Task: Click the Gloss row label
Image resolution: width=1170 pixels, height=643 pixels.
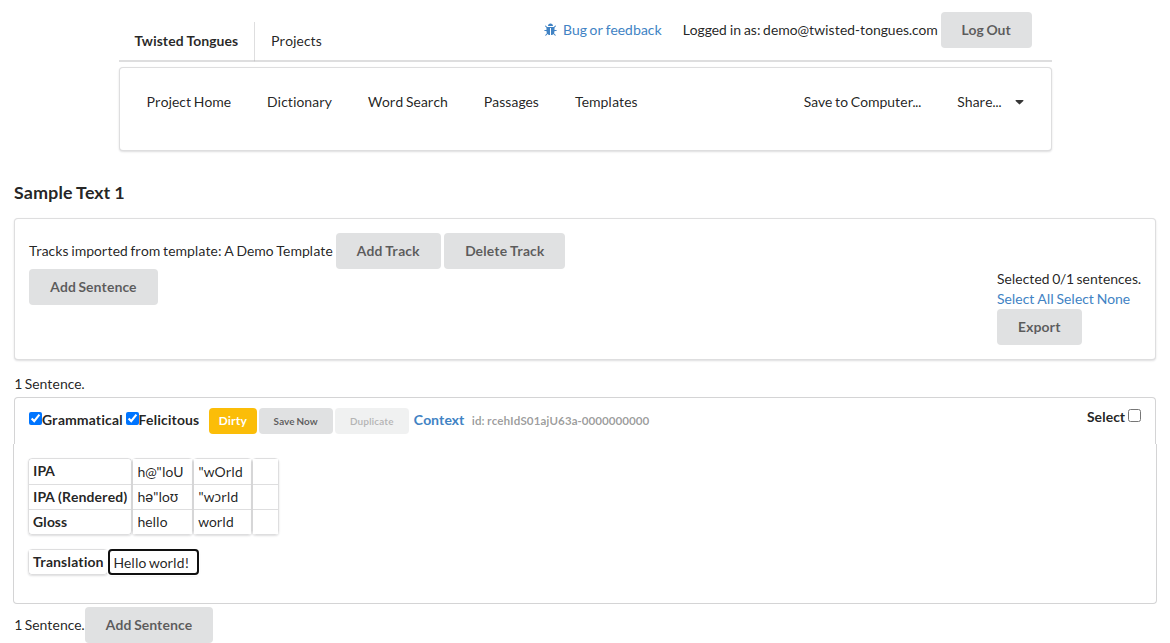Action: 80,522
